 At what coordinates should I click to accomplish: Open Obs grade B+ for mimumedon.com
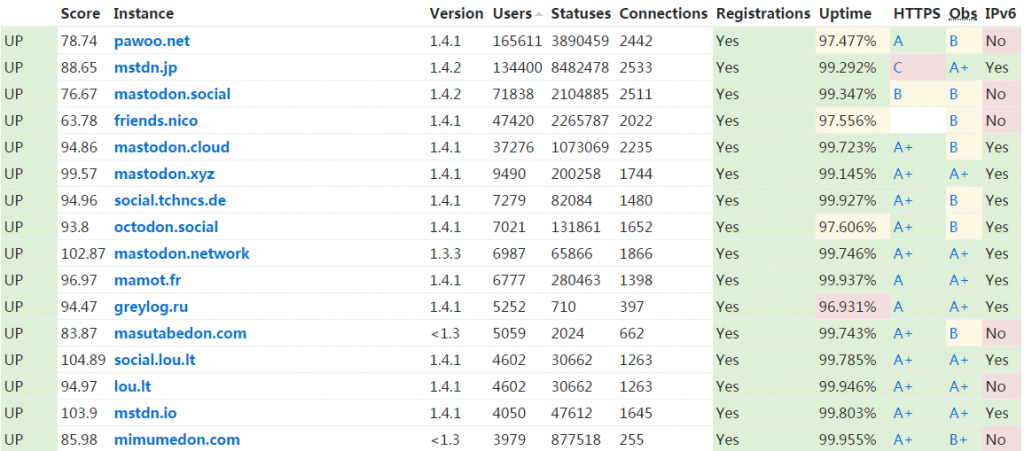click(959, 440)
